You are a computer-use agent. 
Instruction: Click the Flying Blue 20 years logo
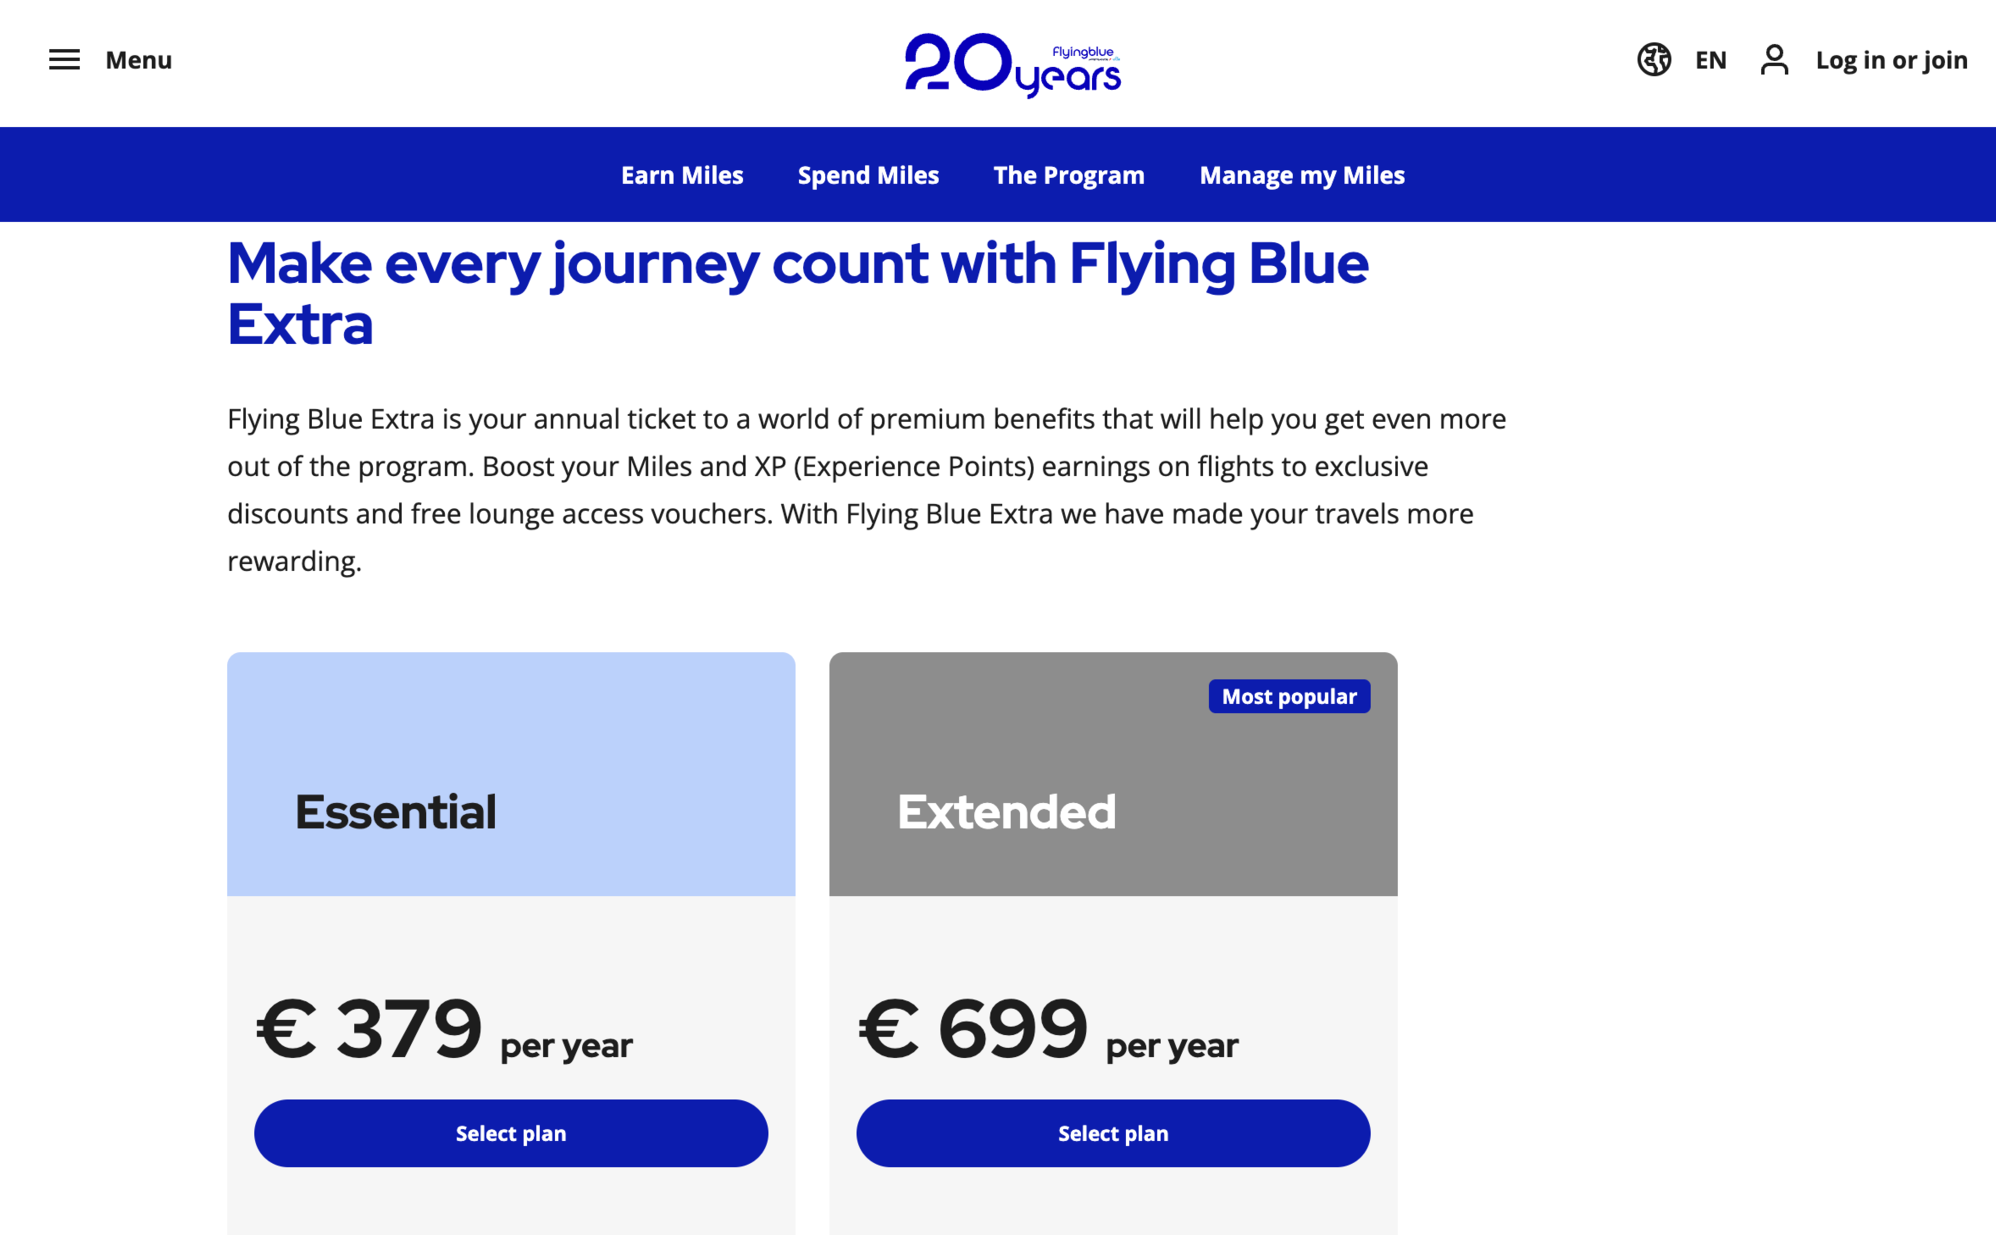[1012, 64]
